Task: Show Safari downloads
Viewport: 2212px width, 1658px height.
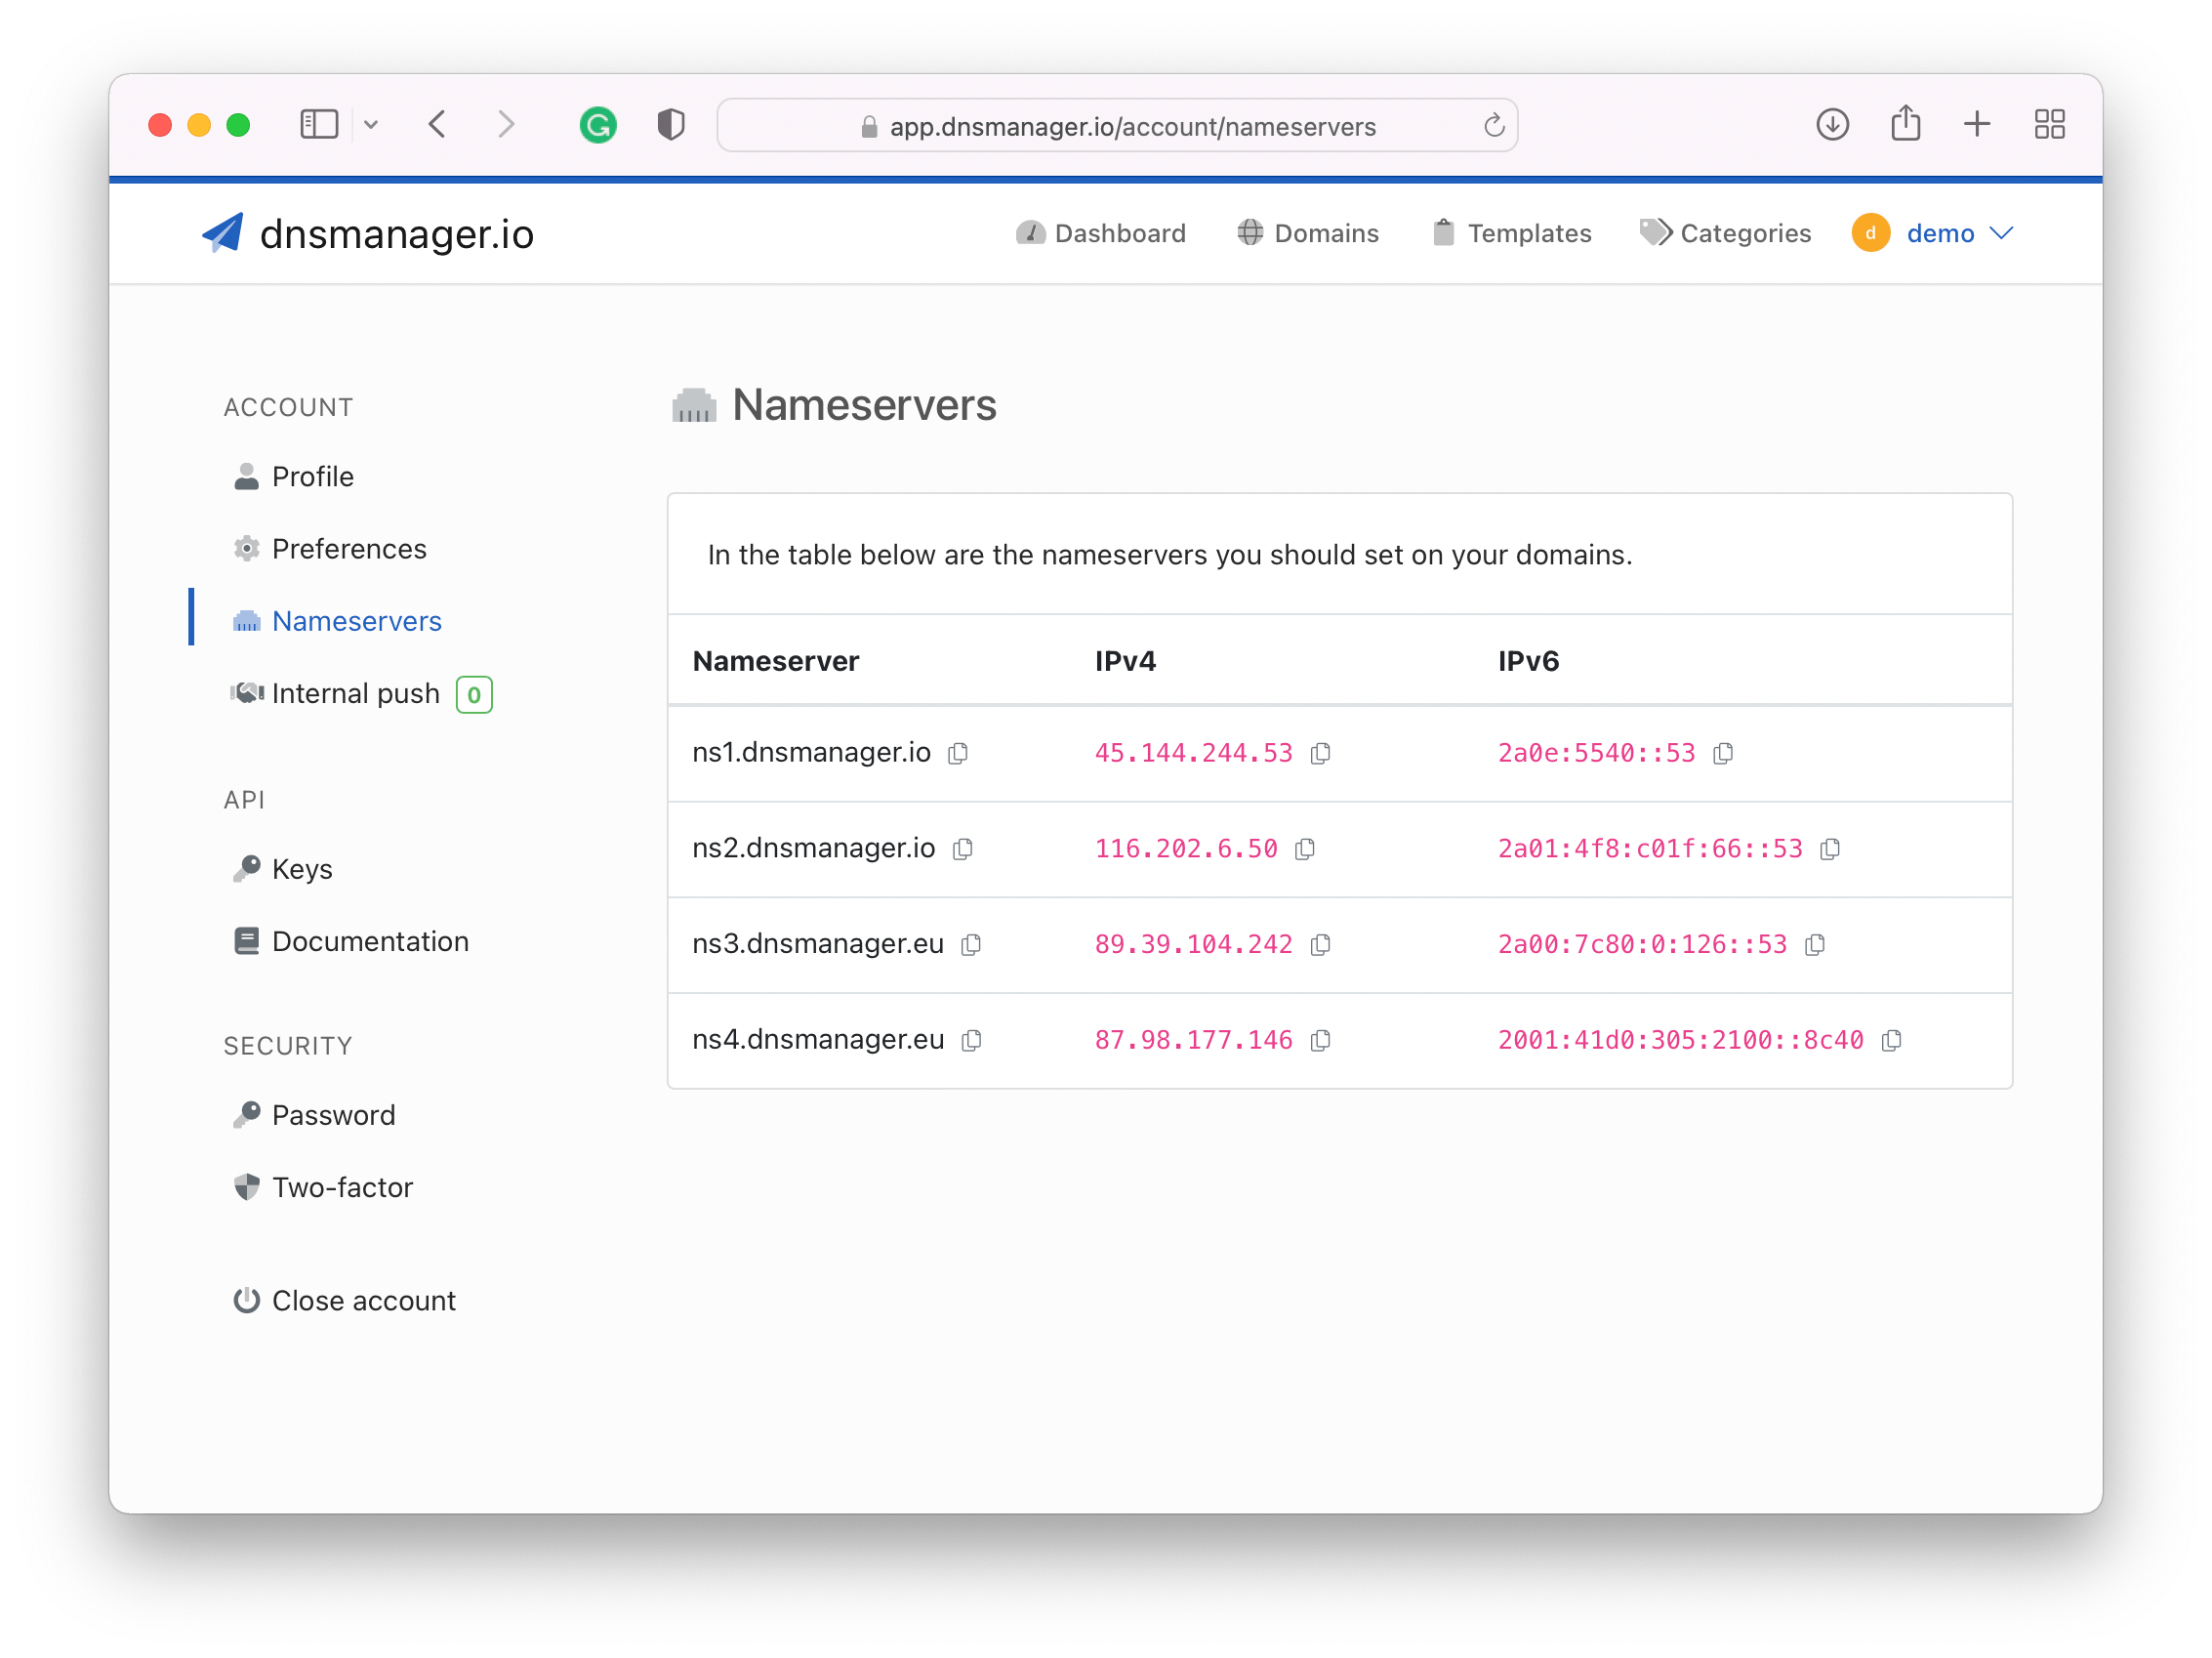Action: tap(1832, 125)
